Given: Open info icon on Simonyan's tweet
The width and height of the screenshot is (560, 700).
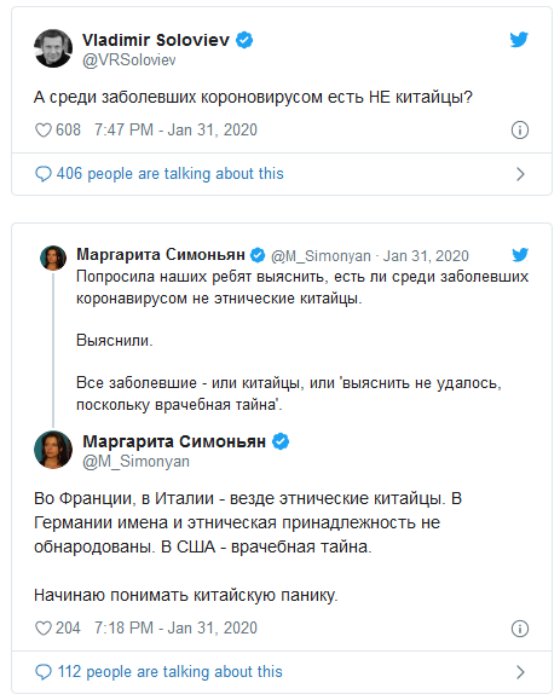Looking at the screenshot, I should (520, 629).
